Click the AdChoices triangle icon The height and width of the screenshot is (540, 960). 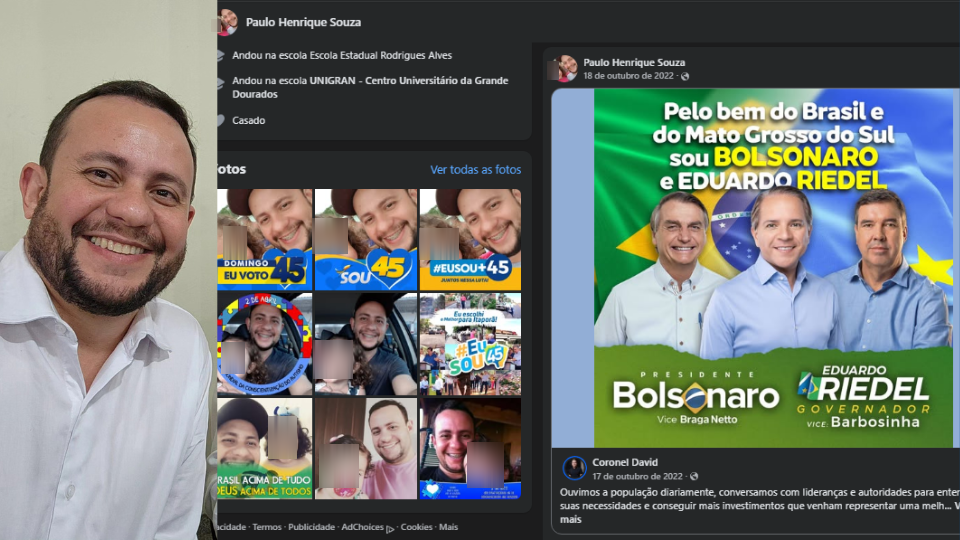click(x=390, y=528)
